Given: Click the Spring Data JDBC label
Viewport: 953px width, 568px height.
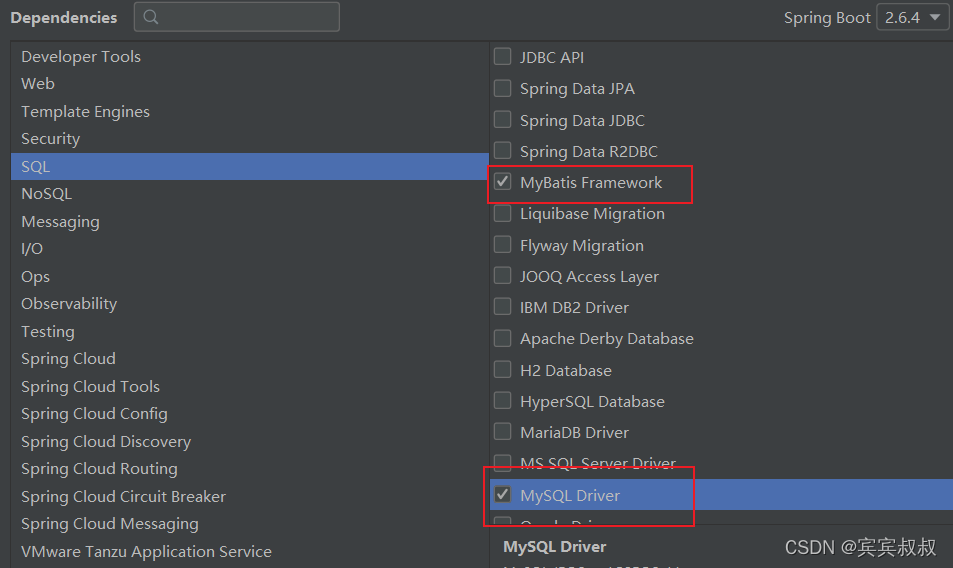Looking at the screenshot, I should [582, 121].
